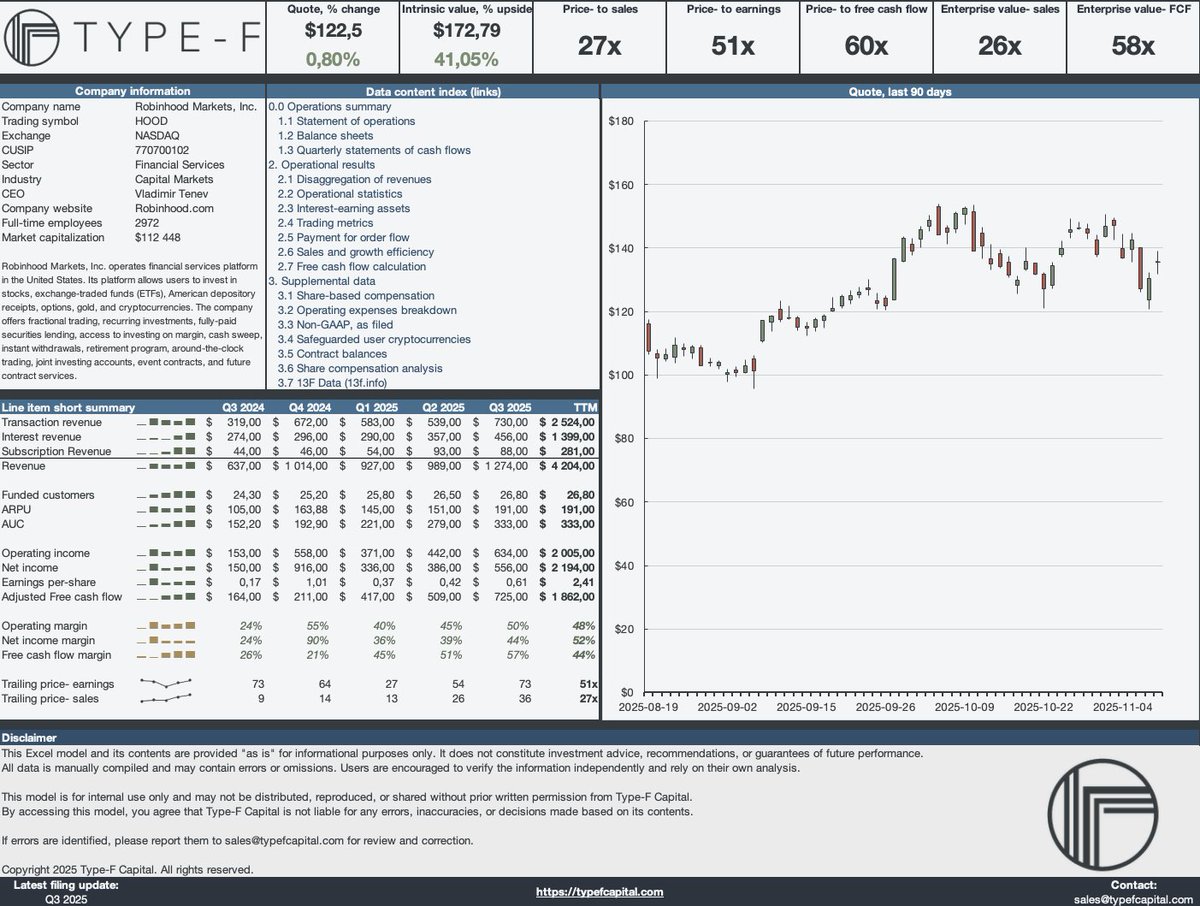Screen dimensions: 1200x906
Task: Open the 1.1 Statement of operations link
Action: pos(346,121)
